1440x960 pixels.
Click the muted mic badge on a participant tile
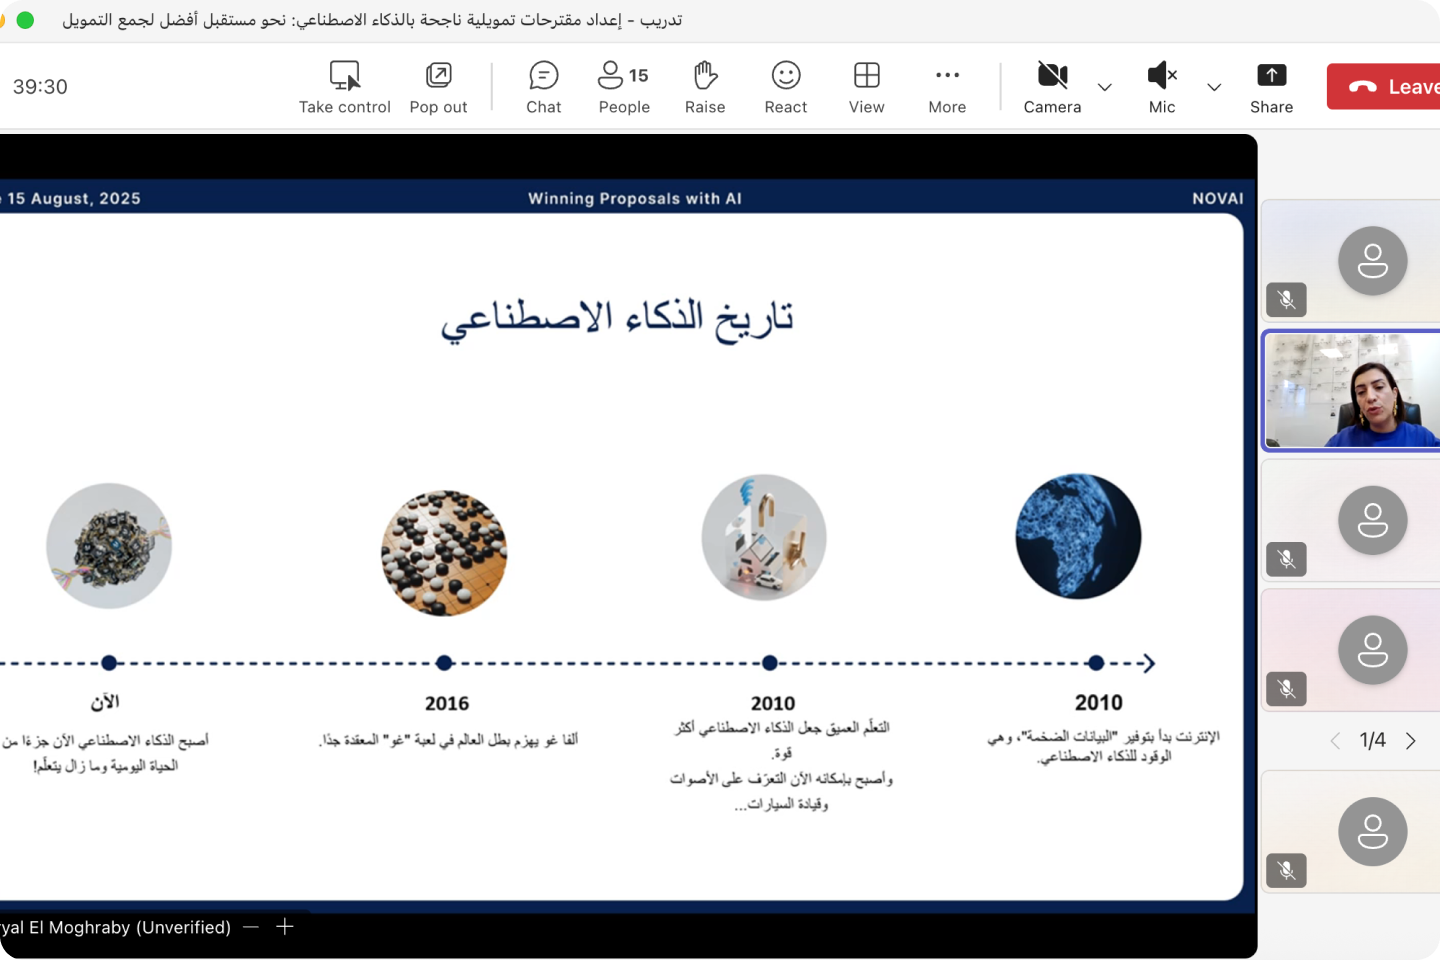pyautogui.click(x=1286, y=299)
